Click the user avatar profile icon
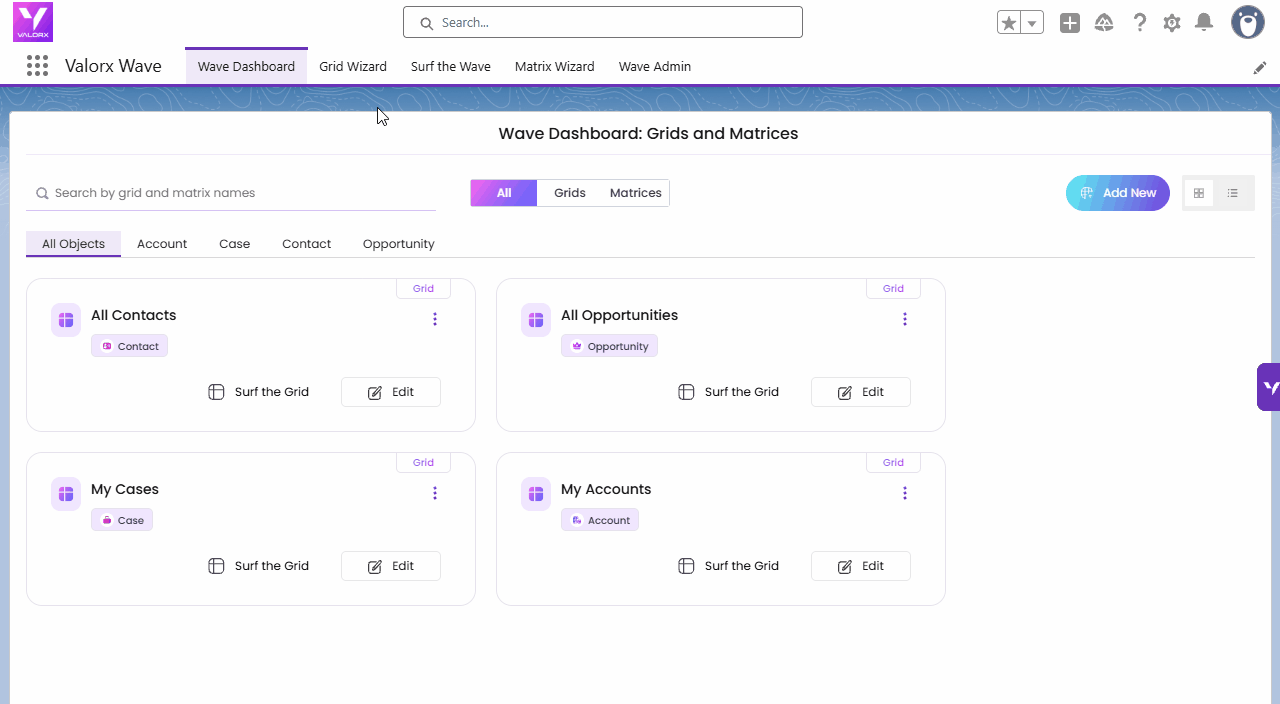This screenshot has width=1280, height=704. coord(1247,22)
